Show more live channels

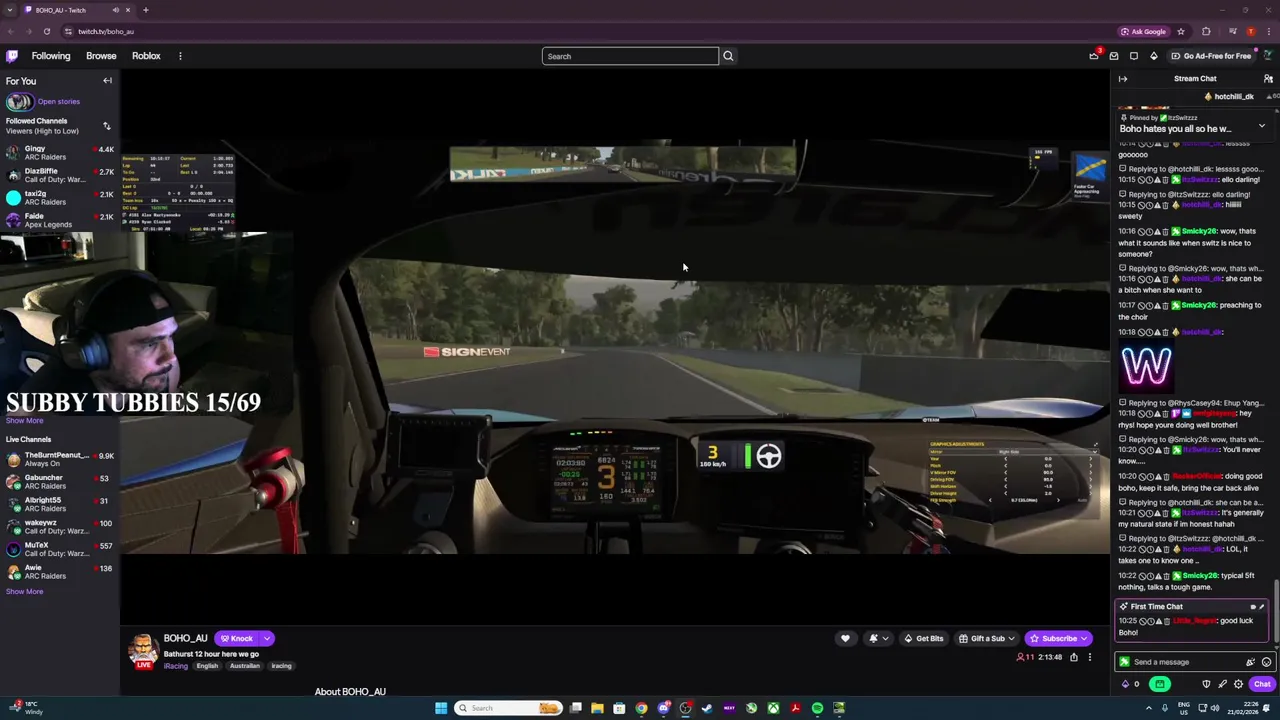(x=25, y=592)
